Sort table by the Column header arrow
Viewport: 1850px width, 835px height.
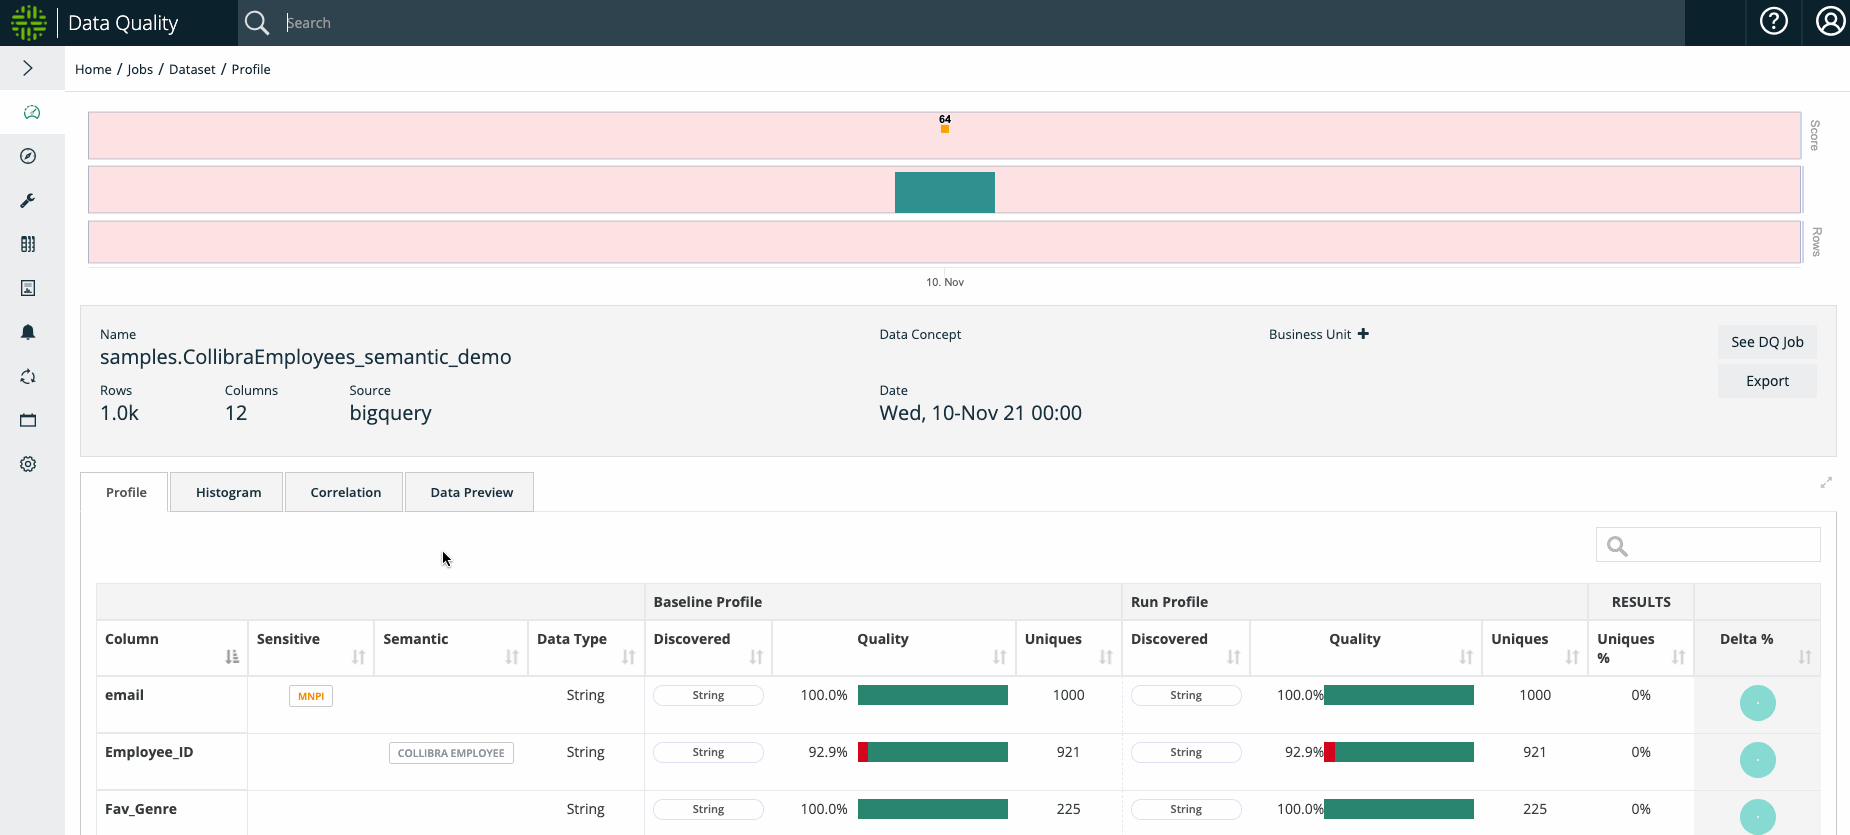(232, 657)
